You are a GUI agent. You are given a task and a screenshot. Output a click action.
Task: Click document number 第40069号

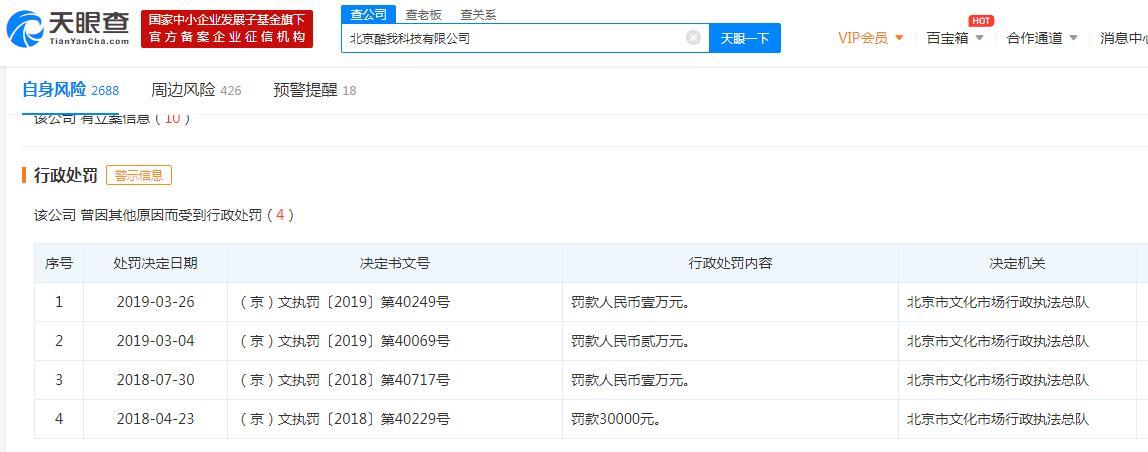[x=415, y=341]
